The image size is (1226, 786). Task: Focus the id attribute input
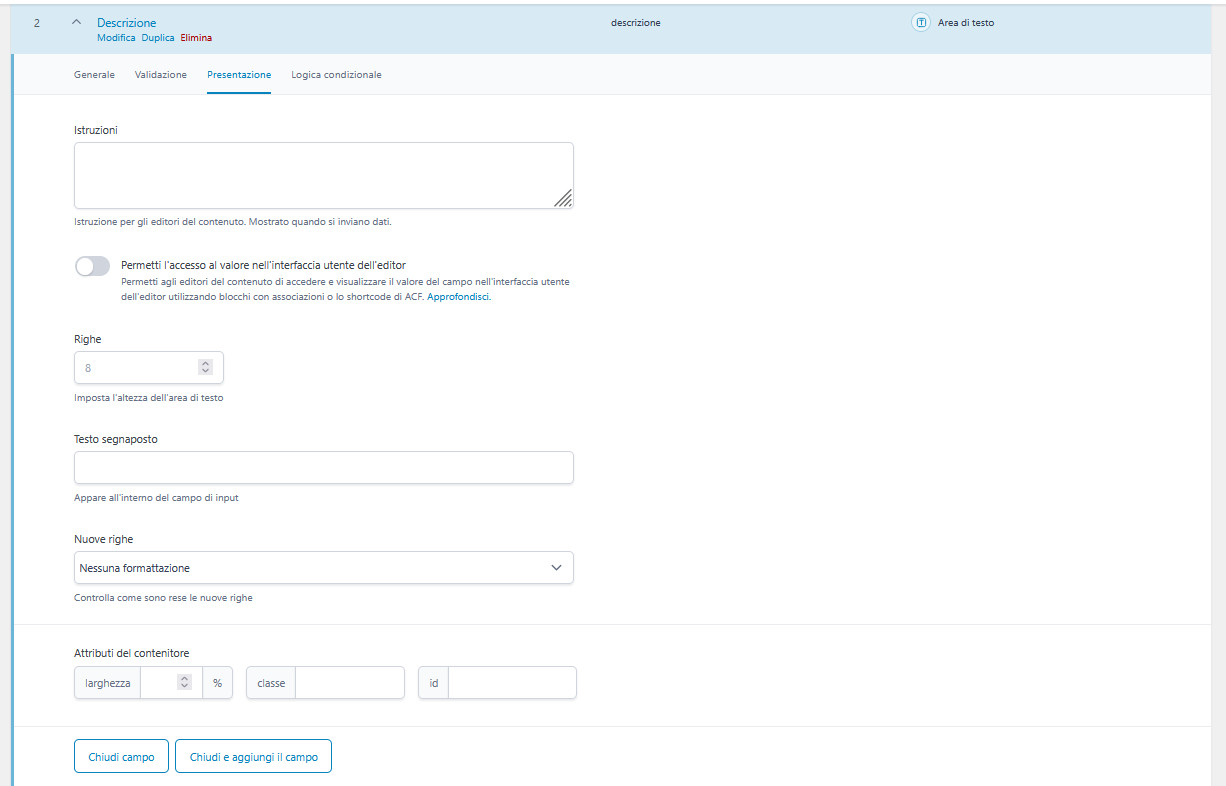(512, 683)
